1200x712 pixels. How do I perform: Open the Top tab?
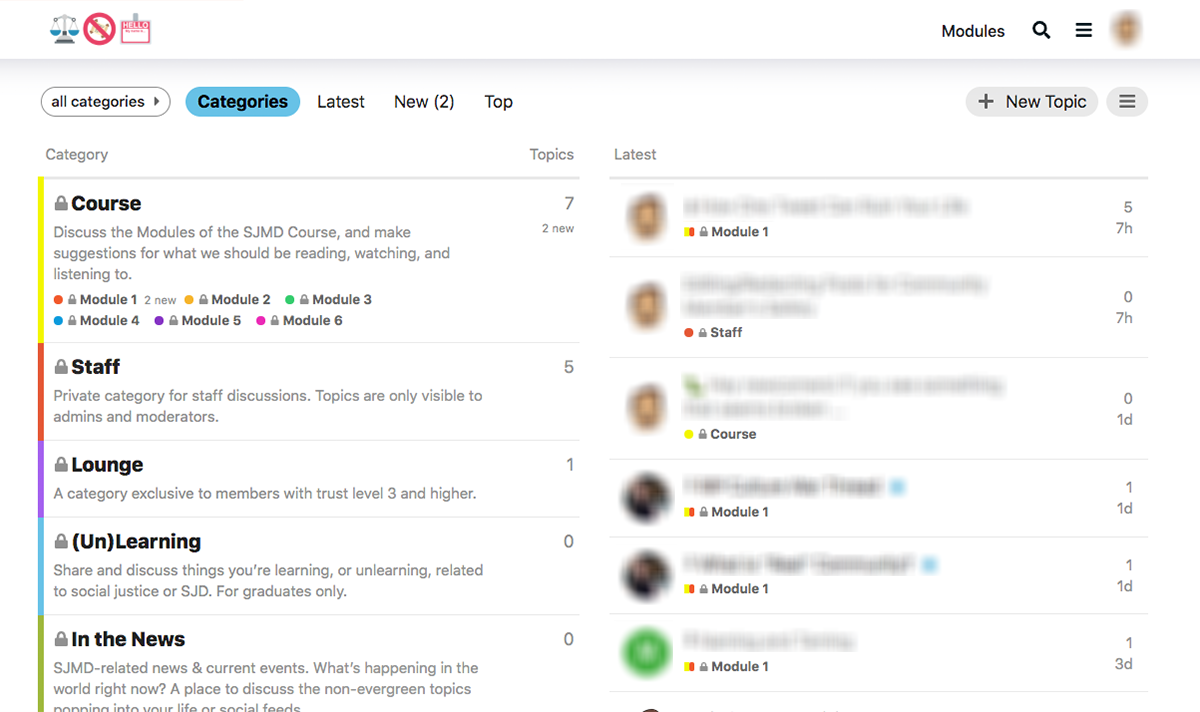point(498,101)
